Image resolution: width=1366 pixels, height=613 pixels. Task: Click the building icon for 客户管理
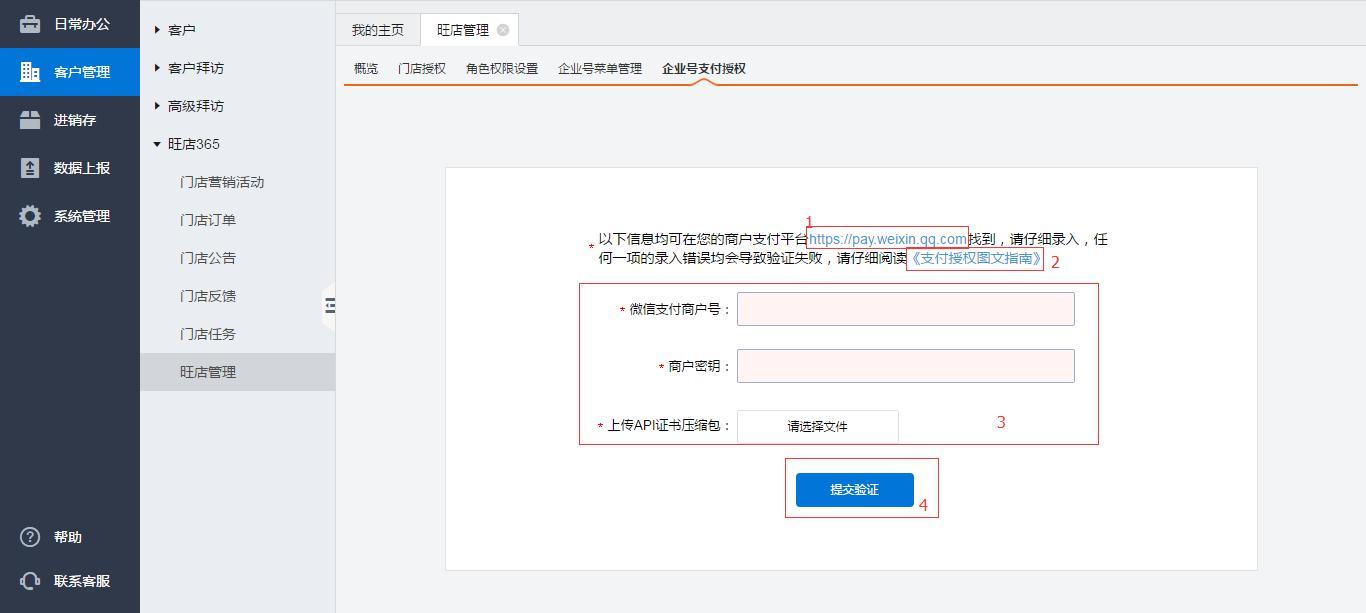click(x=30, y=72)
